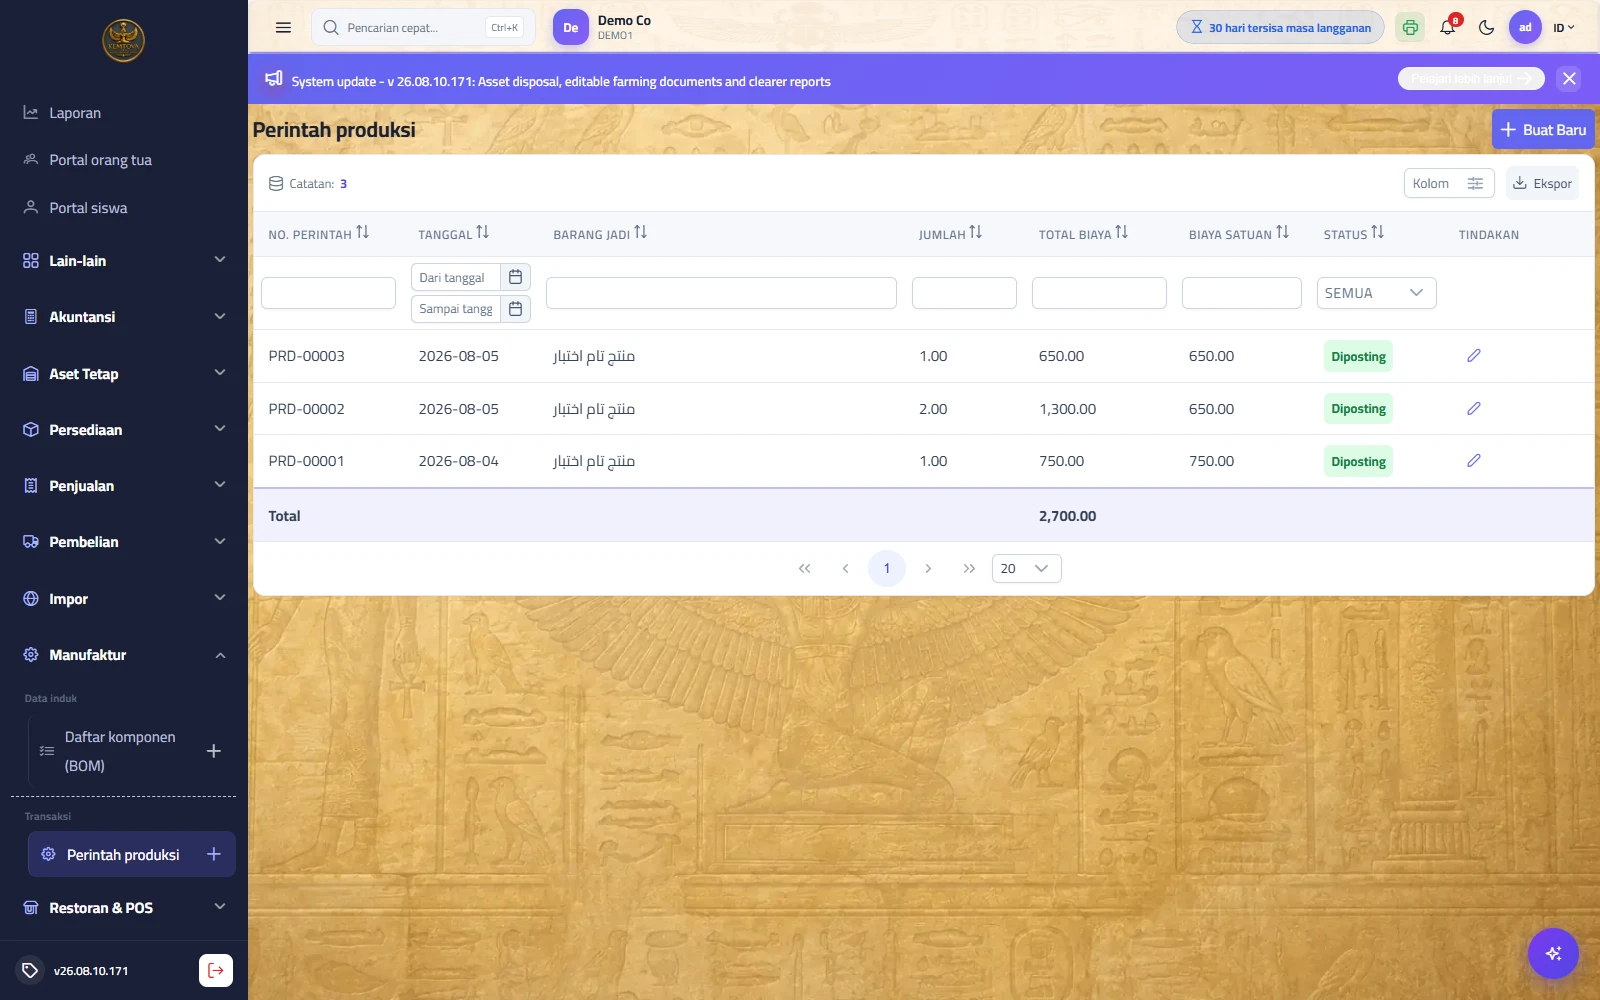Expand the Pembelian sidebar section
Viewport: 1600px width, 1000px height.
point(124,542)
